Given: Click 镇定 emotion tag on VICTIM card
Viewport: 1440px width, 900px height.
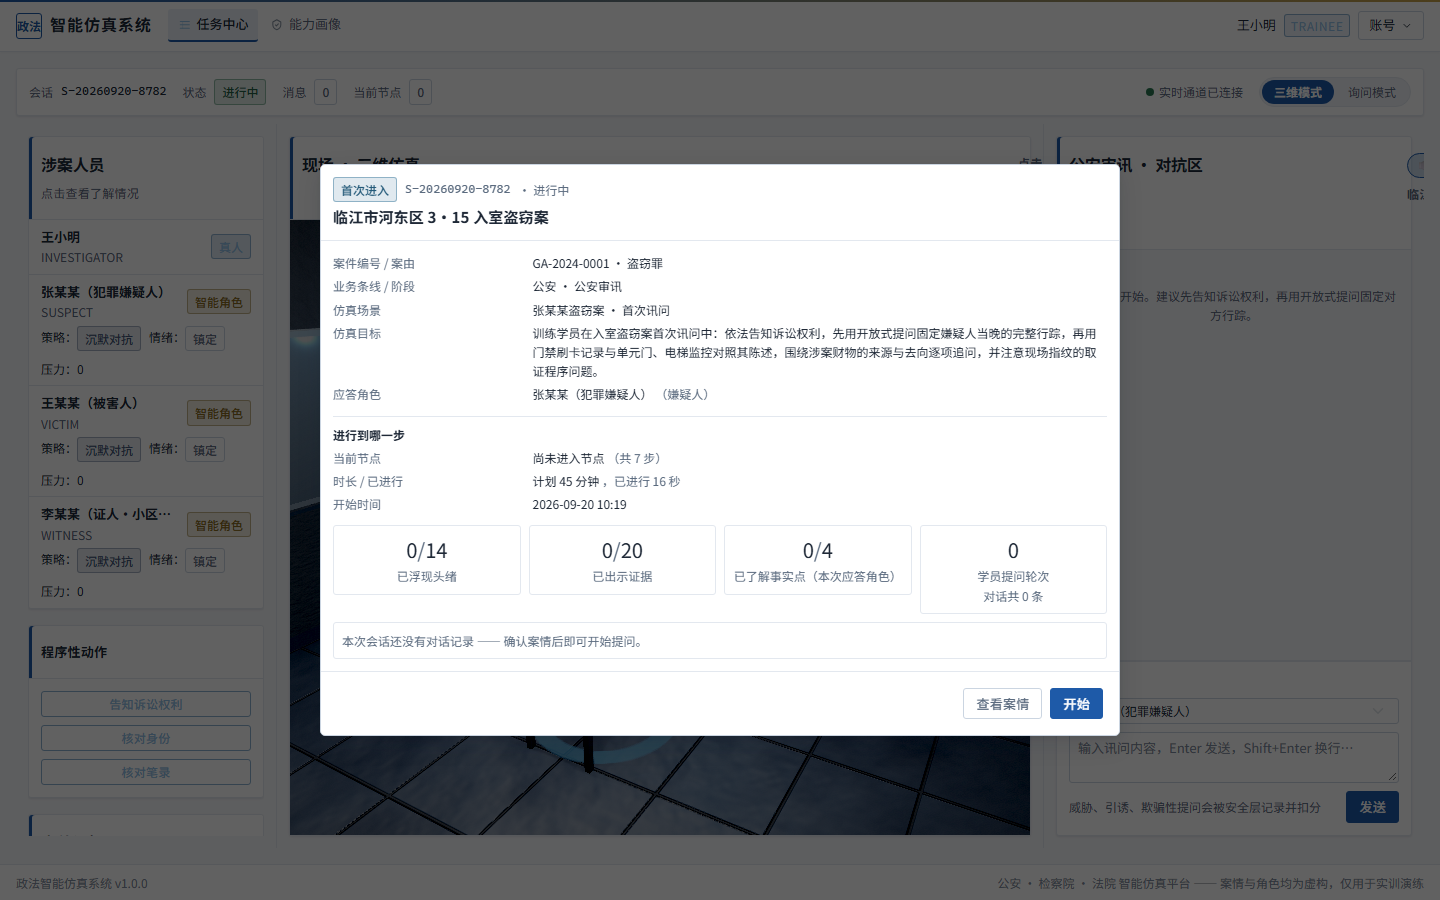Looking at the screenshot, I should pyautogui.click(x=205, y=450).
